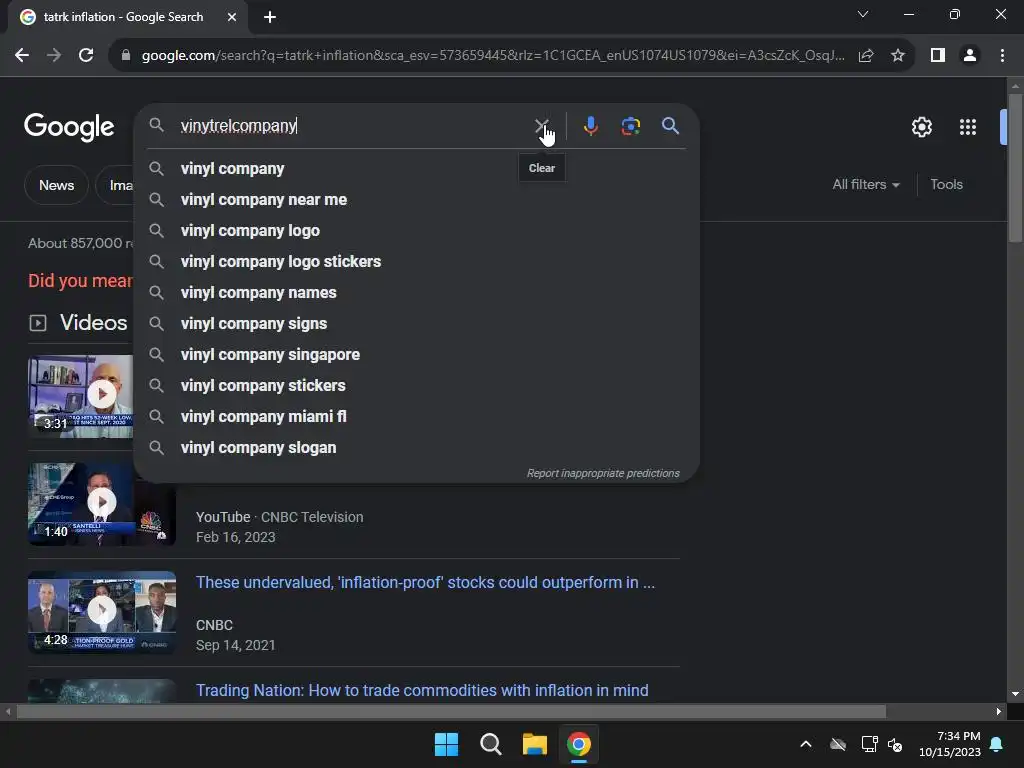Click the vertical page scrollbar

coord(1015,168)
